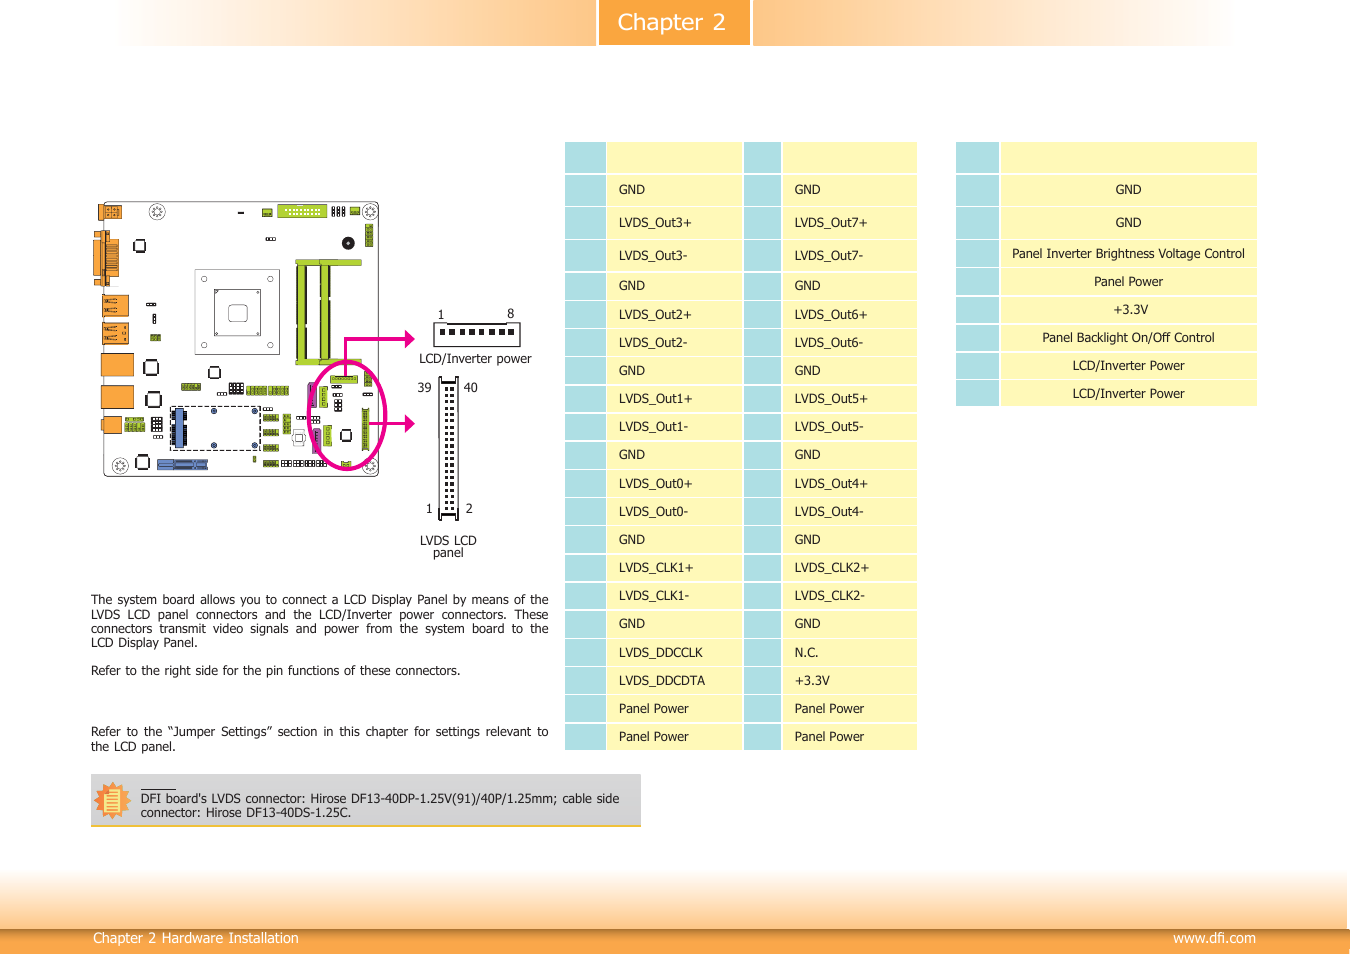
Task: Click the sentence 'Refer to the right side'
Action: tap(276, 671)
